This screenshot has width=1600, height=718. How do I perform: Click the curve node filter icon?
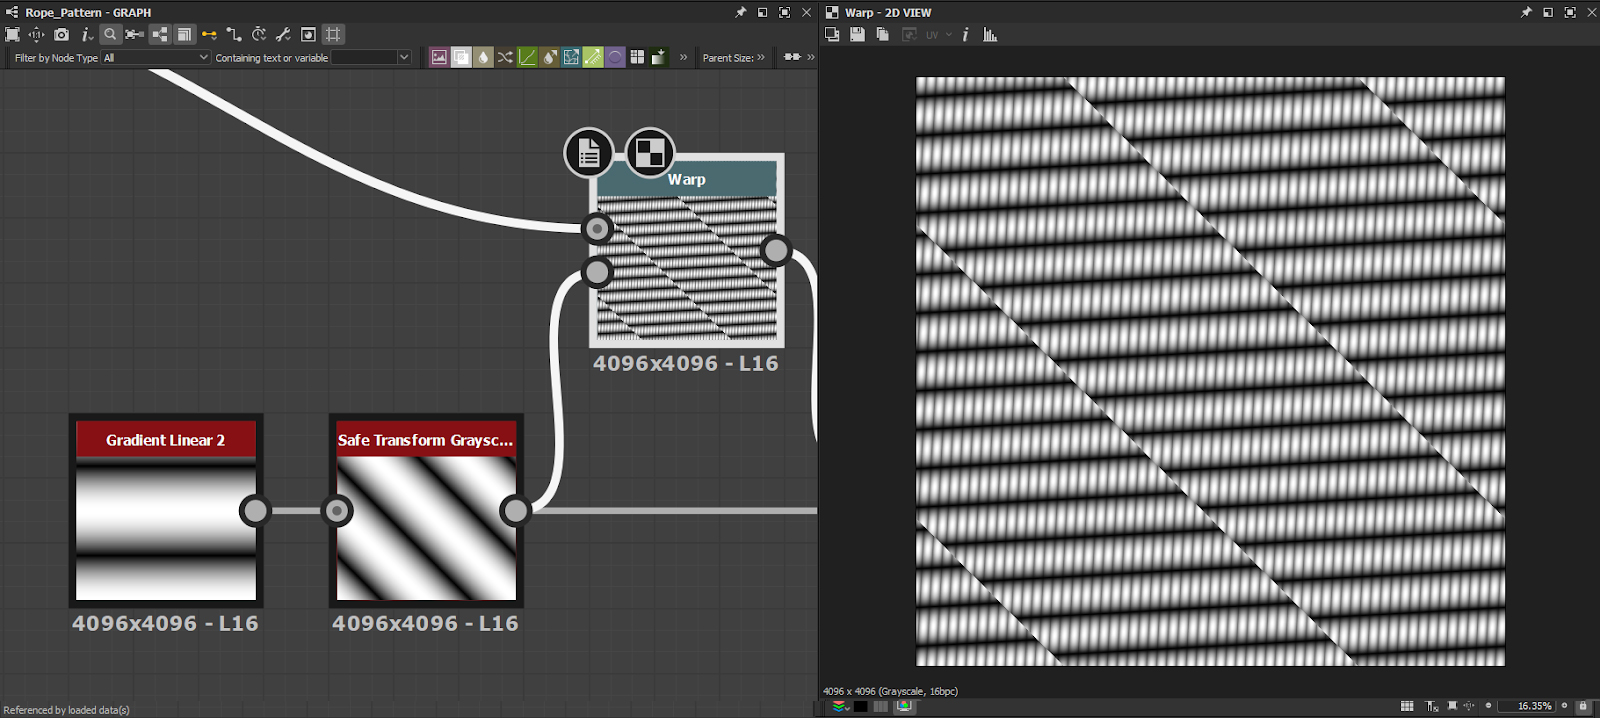point(527,57)
